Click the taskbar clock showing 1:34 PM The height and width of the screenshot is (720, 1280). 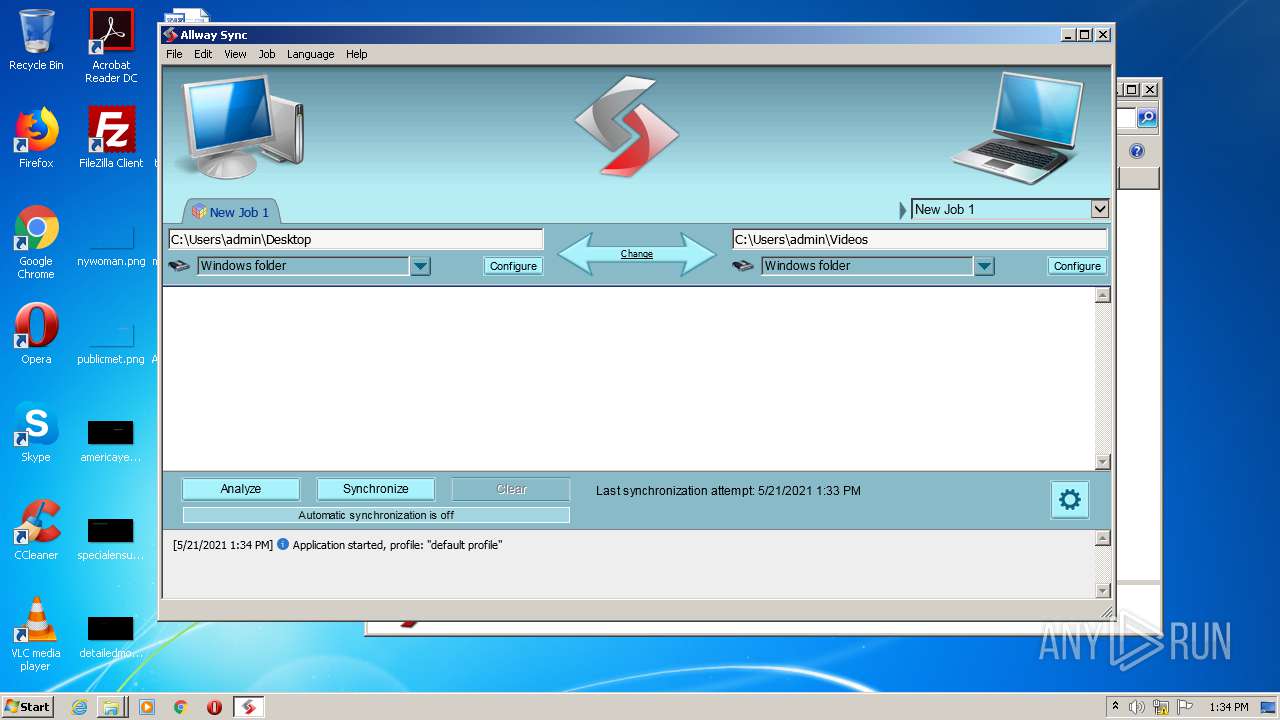[1229, 707]
